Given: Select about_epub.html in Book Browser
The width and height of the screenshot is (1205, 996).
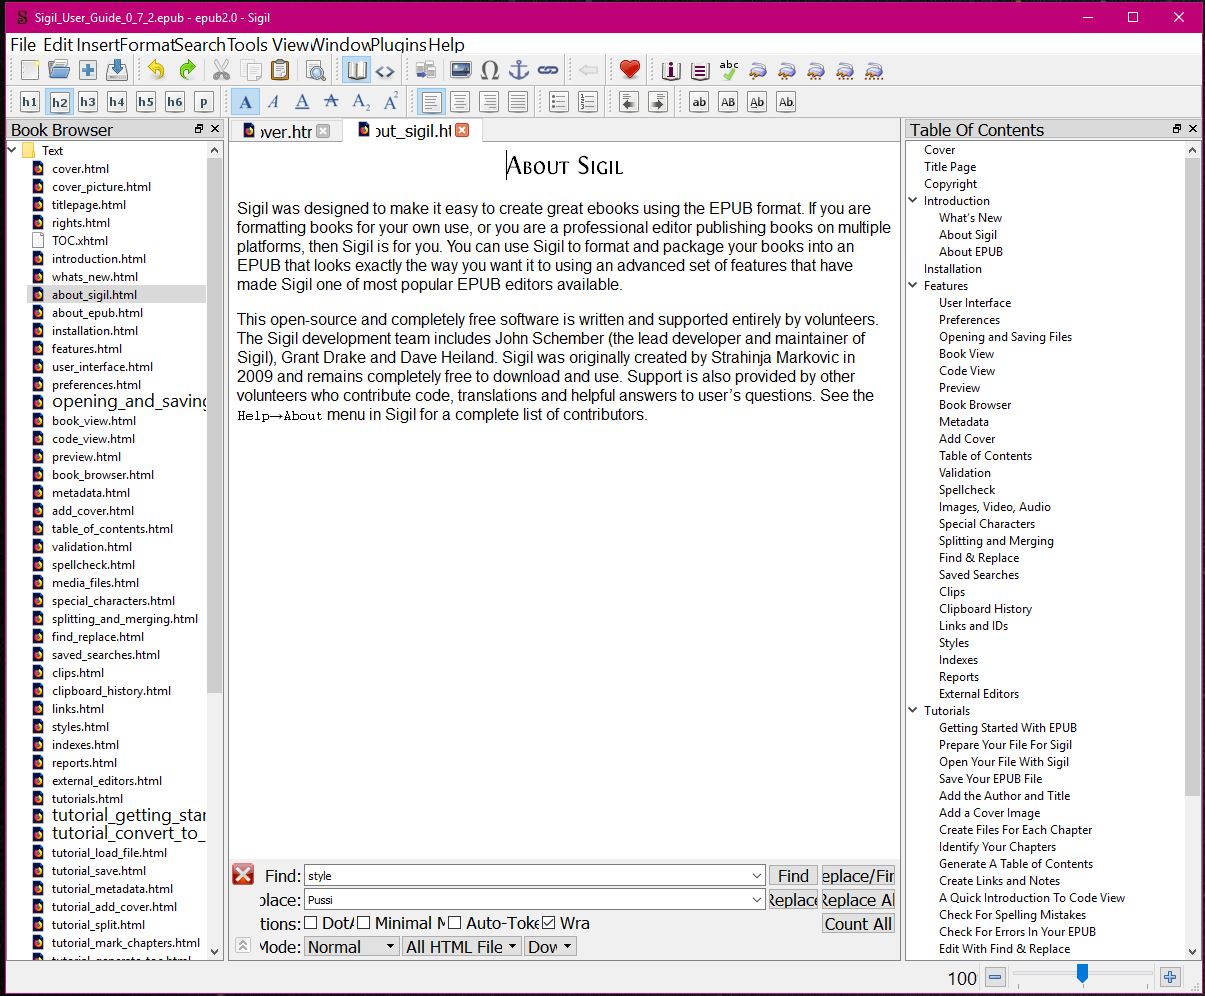Looking at the screenshot, I should pyautogui.click(x=97, y=312).
